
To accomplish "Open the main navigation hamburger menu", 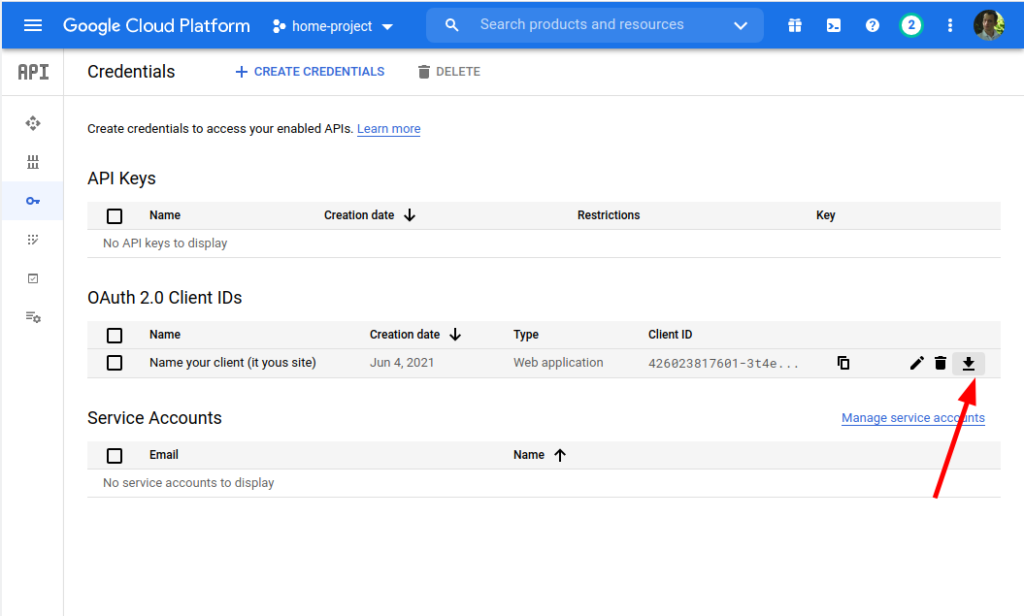I will coord(33,25).
